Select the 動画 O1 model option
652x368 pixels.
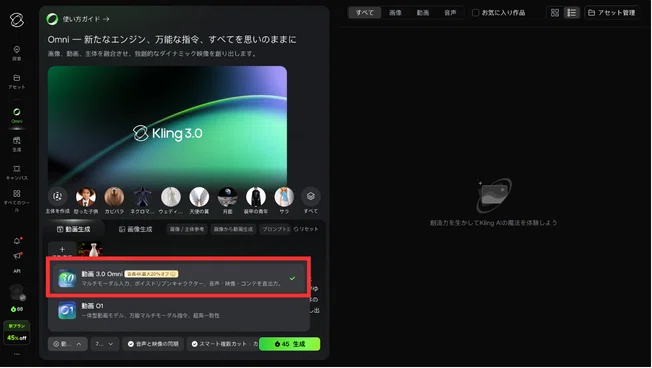pyautogui.click(x=178, y=310)
